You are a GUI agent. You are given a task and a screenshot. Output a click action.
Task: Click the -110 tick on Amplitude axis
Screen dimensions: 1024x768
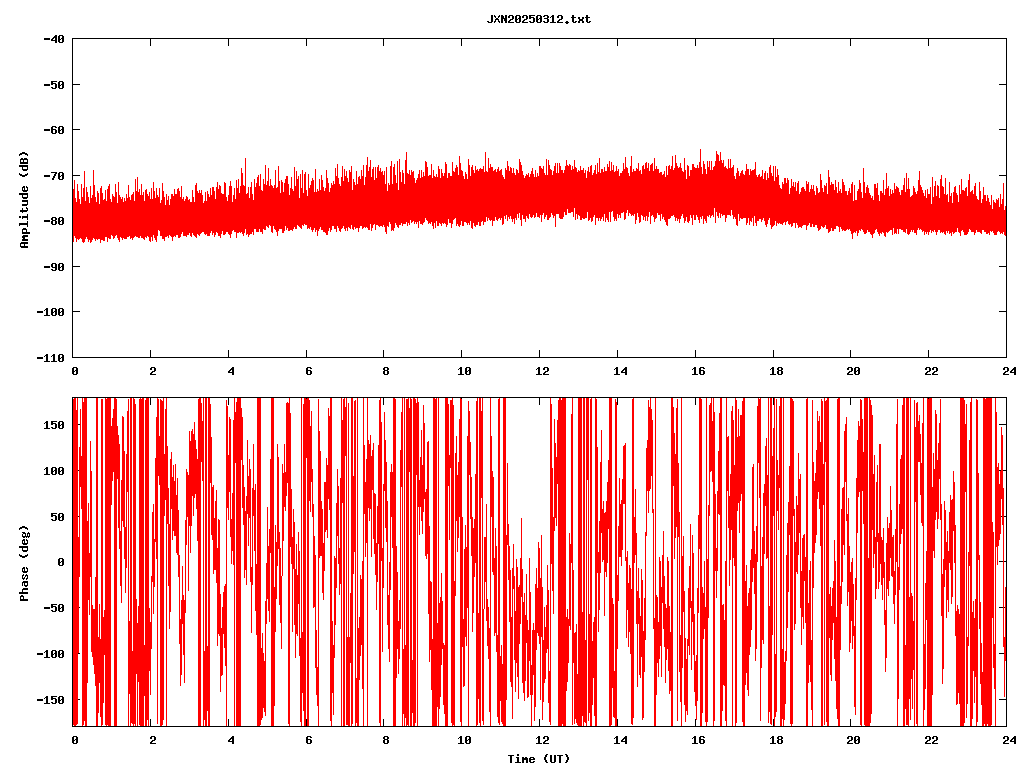pos(50,358)
